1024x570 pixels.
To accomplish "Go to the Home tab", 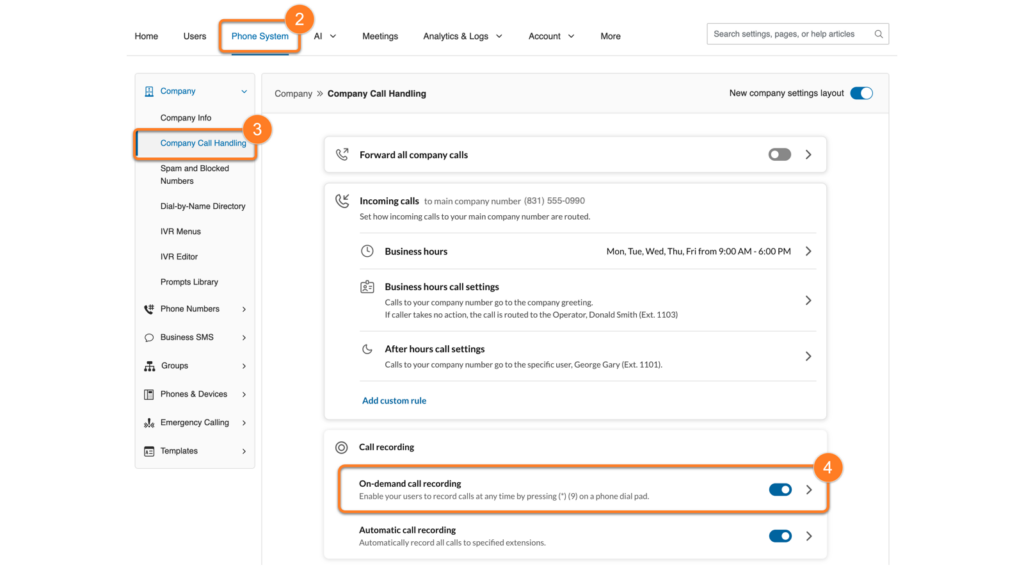I will click(x=146, y=37).
